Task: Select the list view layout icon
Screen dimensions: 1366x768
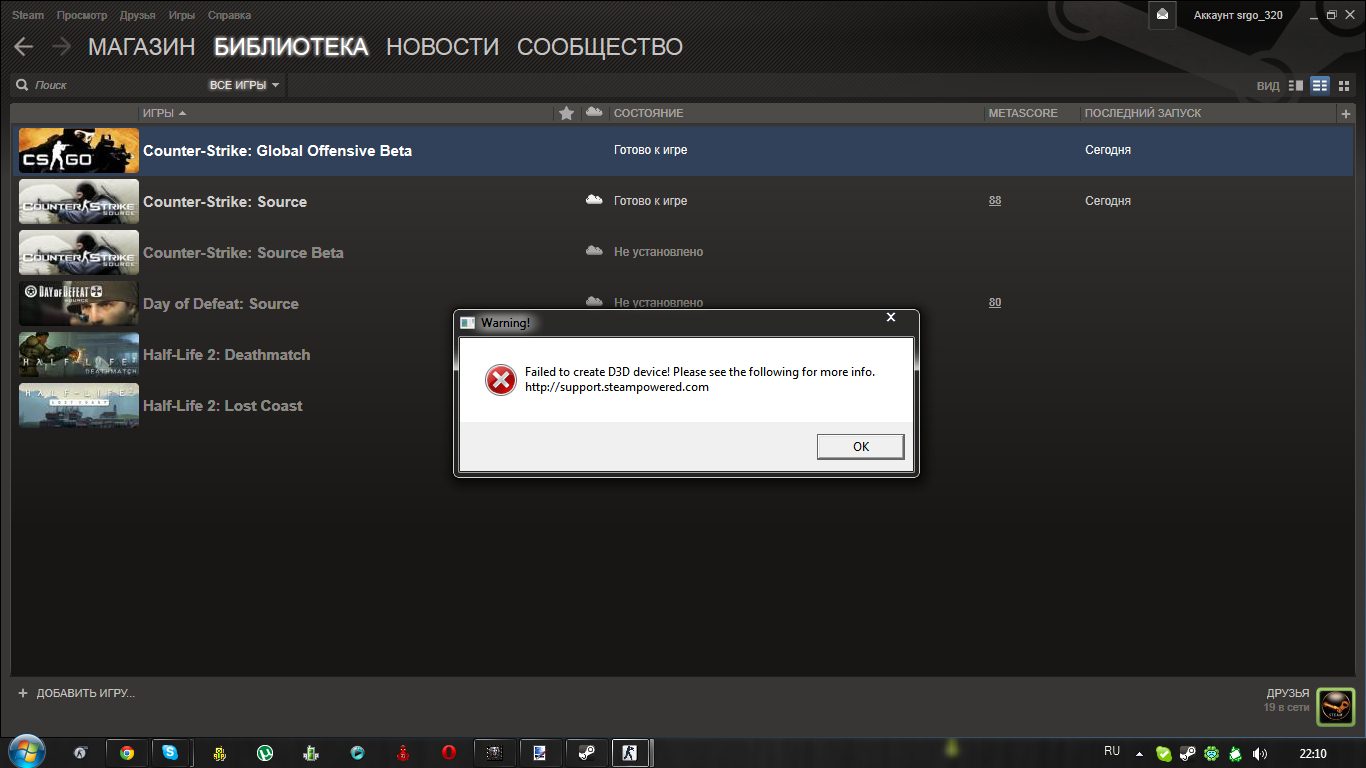Action: 1320,86
